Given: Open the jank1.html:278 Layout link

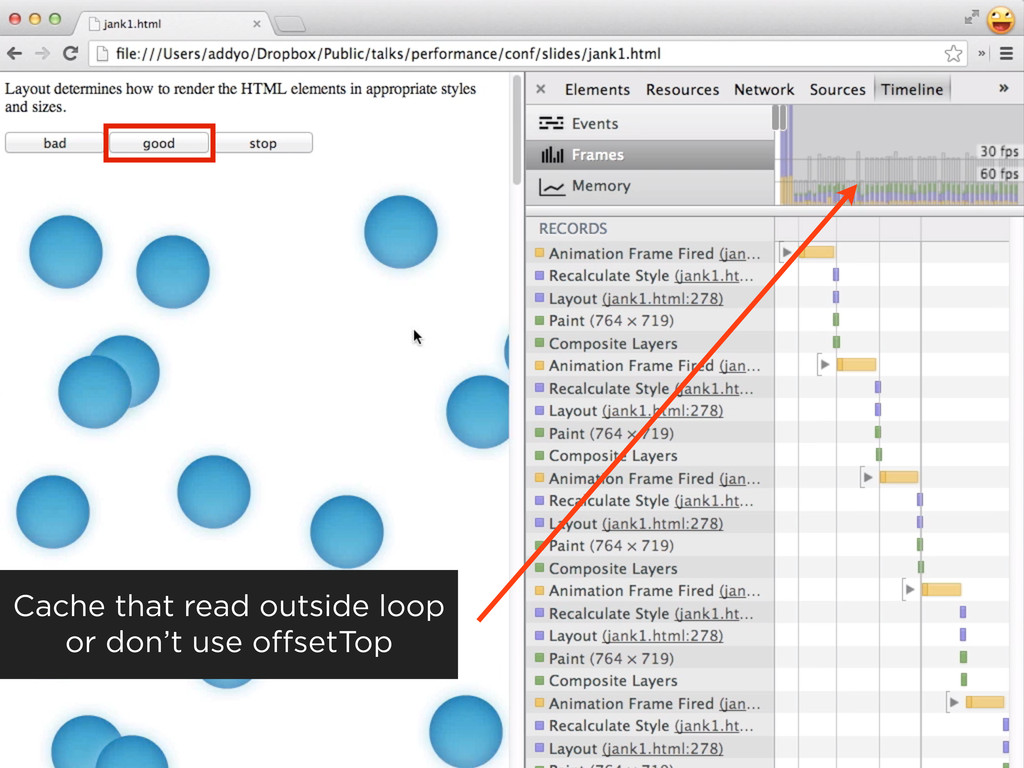Looking at the screenshot, I should (x=662, y=298).
